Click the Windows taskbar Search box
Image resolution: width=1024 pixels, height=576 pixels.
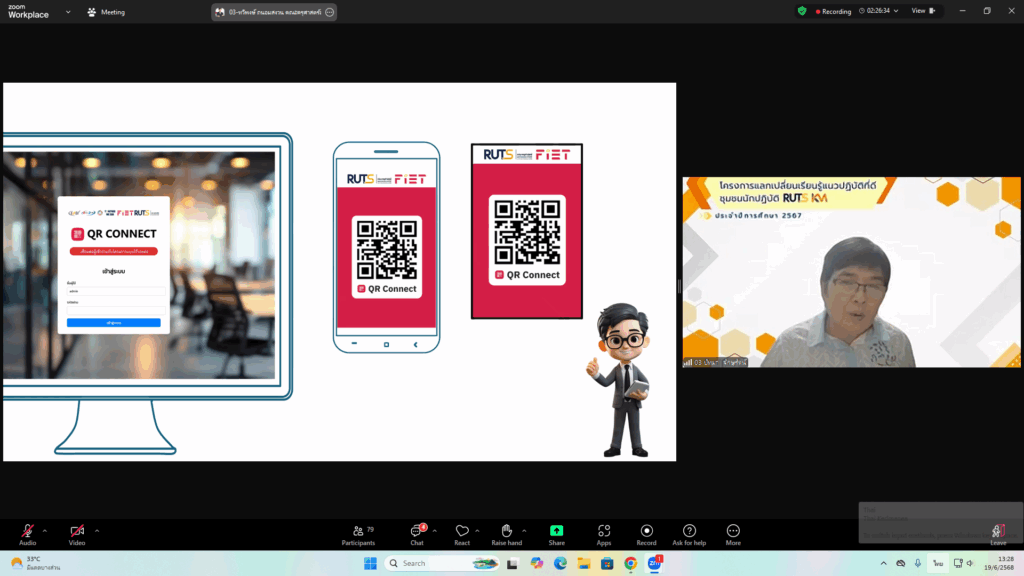pos(442,563)
